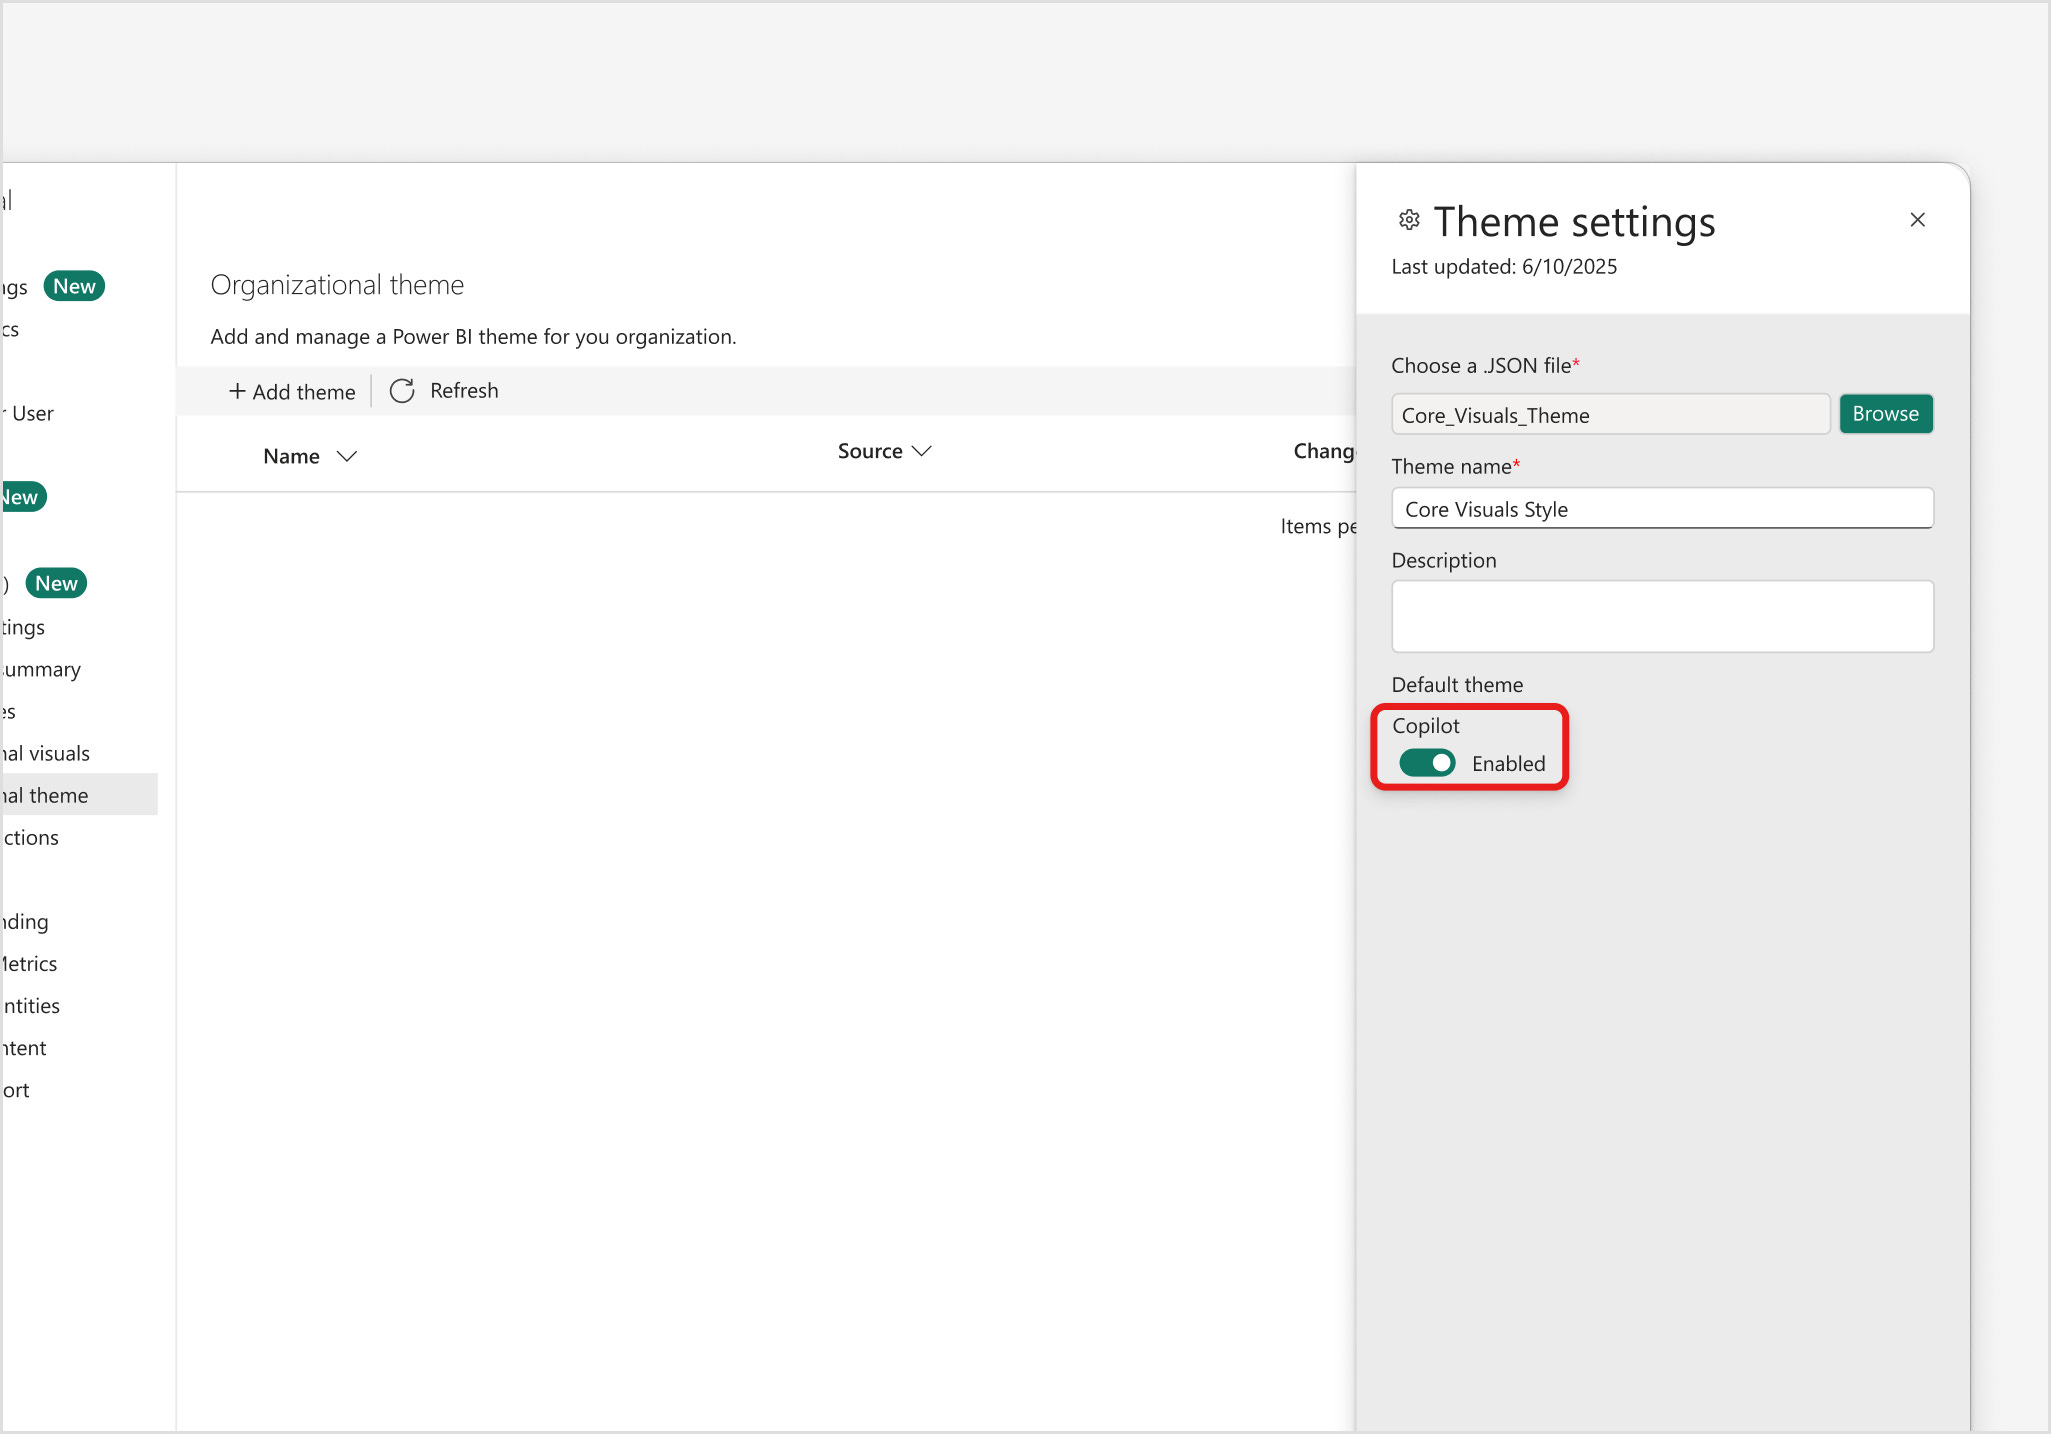Image resolution: width=2051 pixels, height=1434 pixels.
Task: Click the Core_Visuals_Theme file field
Action: tap(1610, 415)
